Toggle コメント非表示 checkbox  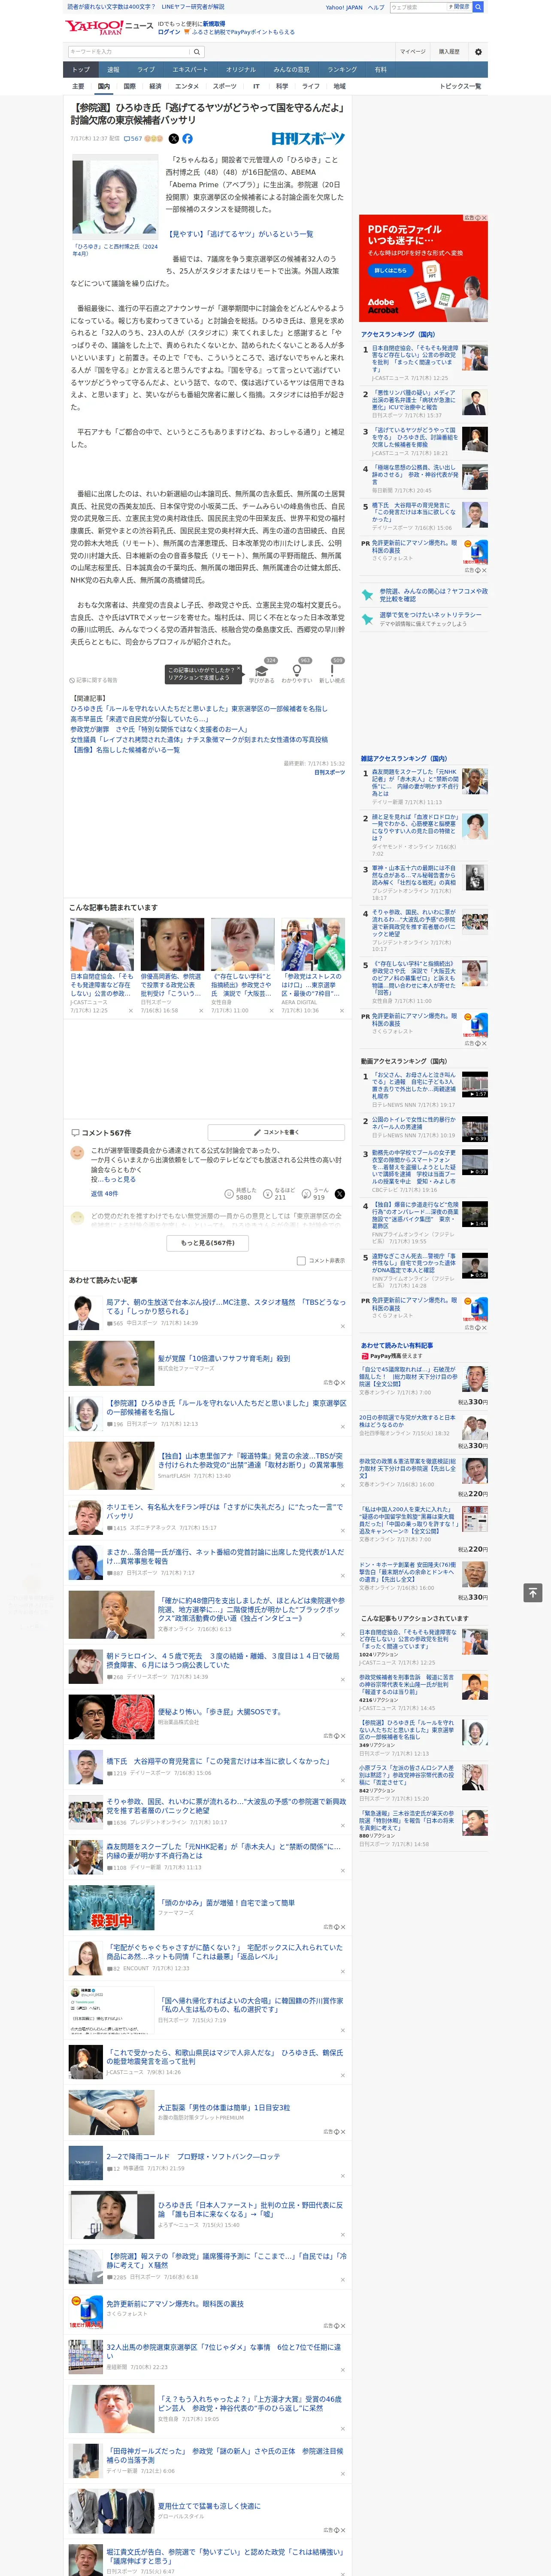301,1261
